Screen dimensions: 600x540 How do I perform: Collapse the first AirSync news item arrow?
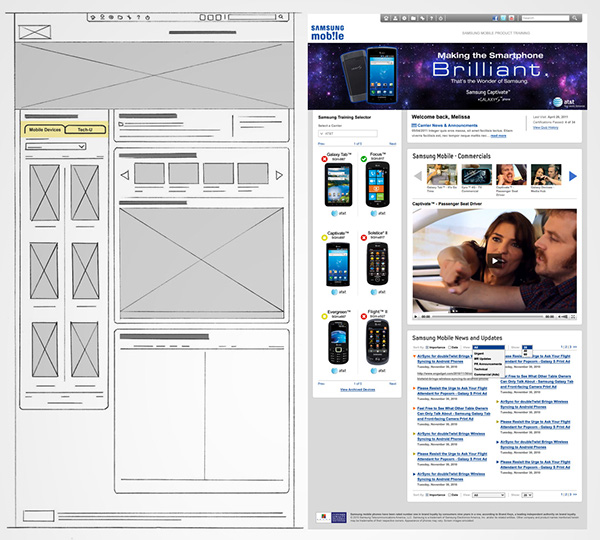pos(414,356)
